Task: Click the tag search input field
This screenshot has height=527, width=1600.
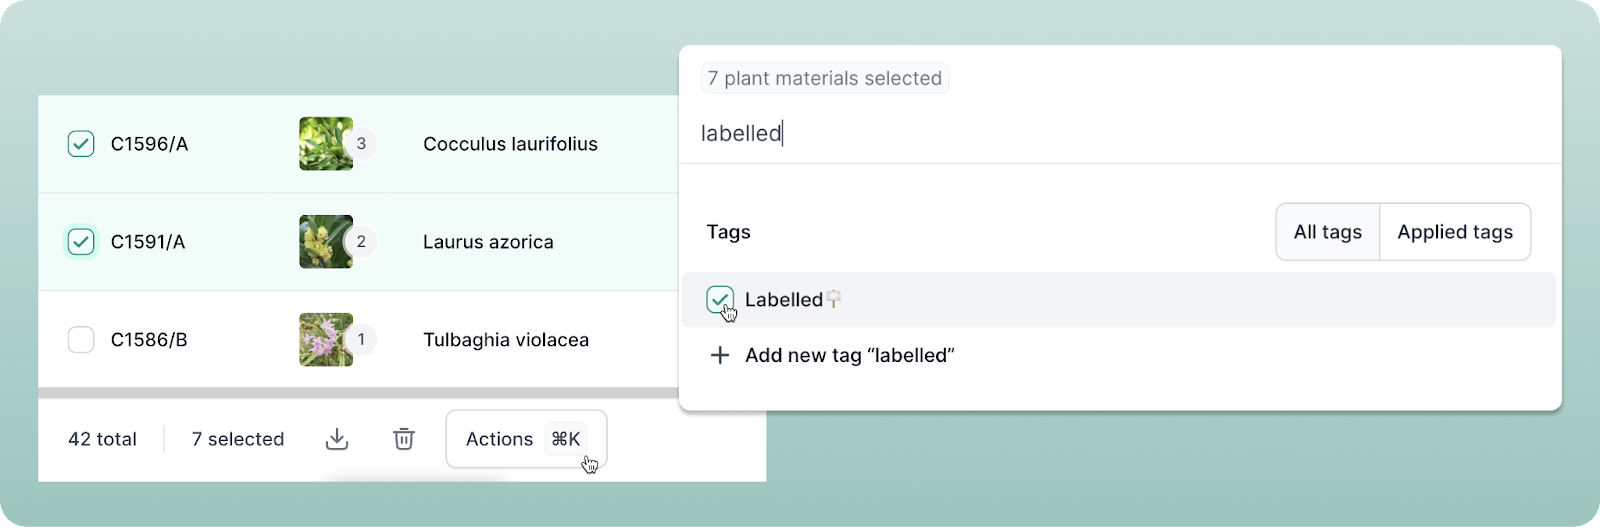Action: [1100, 133]
